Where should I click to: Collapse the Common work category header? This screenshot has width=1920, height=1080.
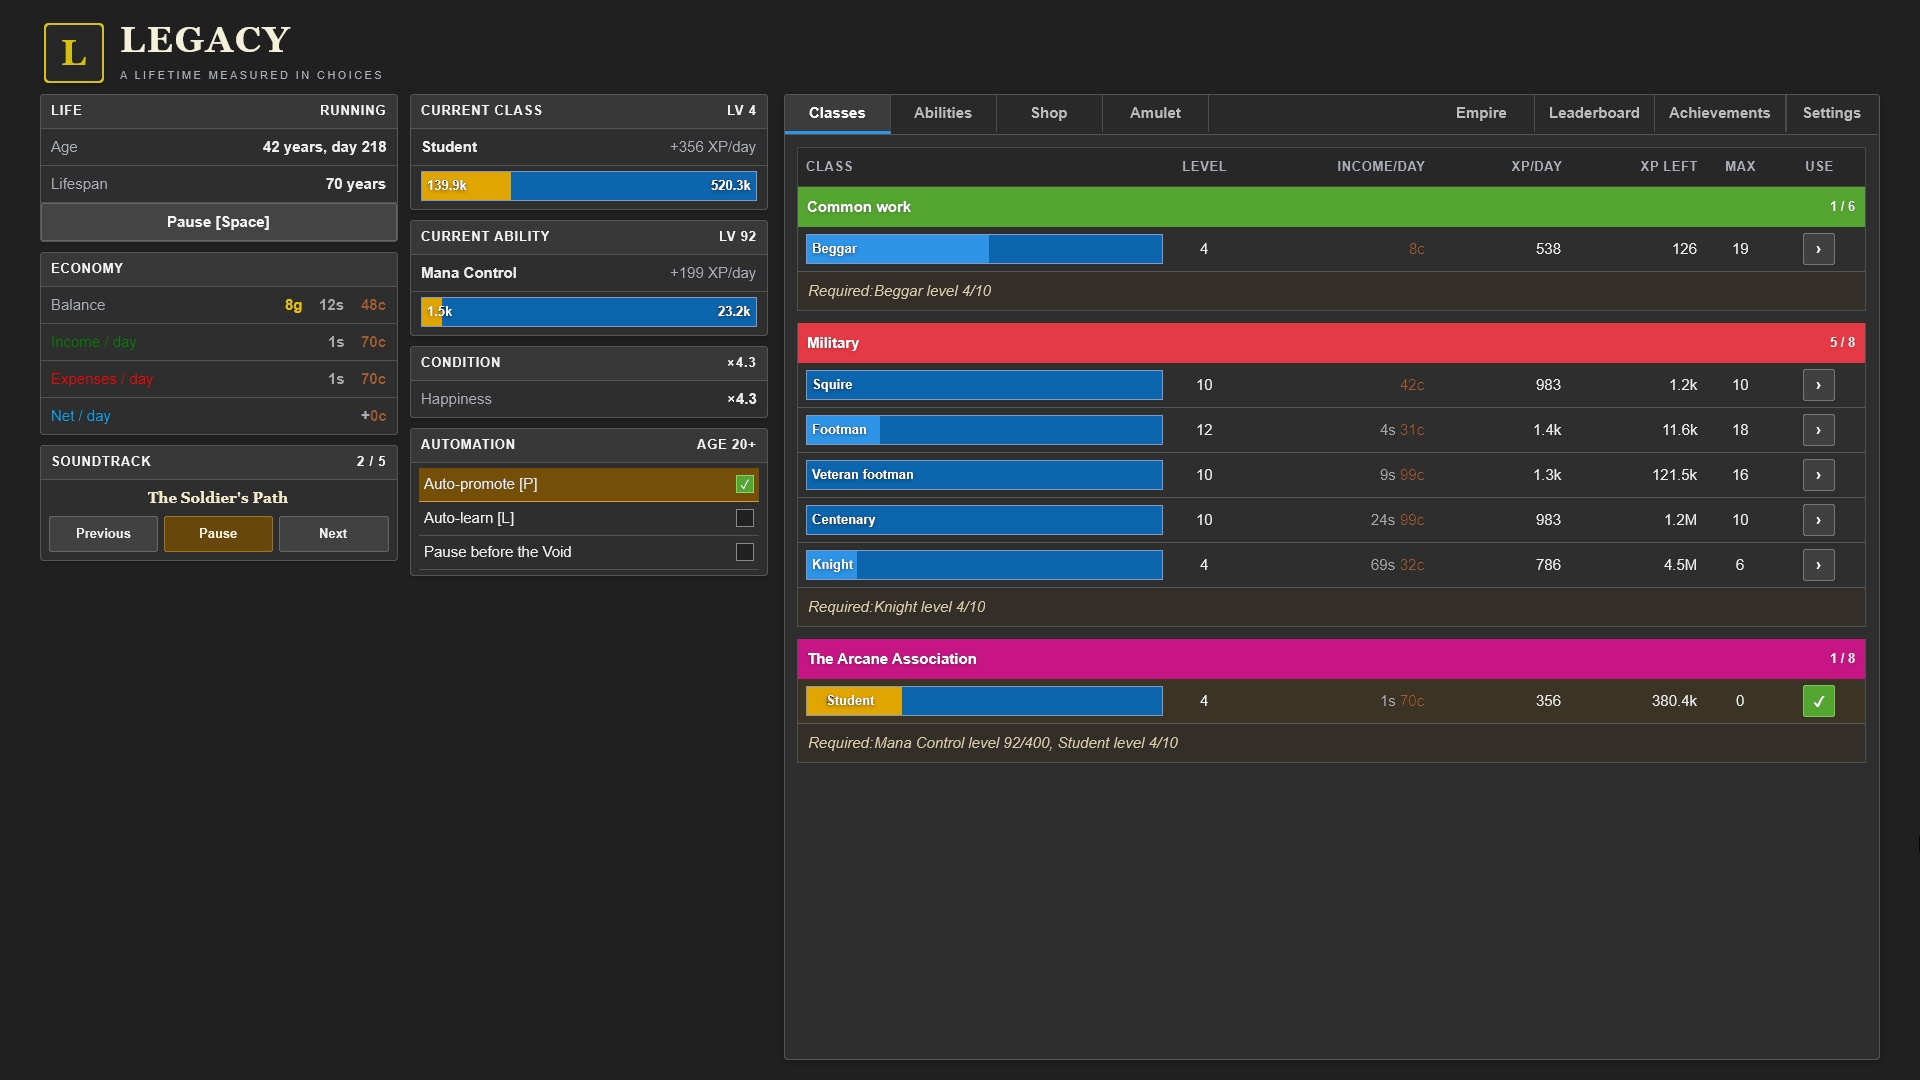tap(1331, 207)
